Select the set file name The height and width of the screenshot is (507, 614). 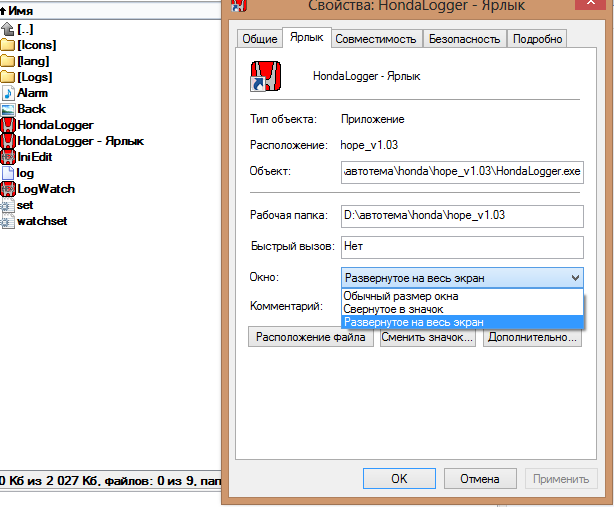coord(25,205)
